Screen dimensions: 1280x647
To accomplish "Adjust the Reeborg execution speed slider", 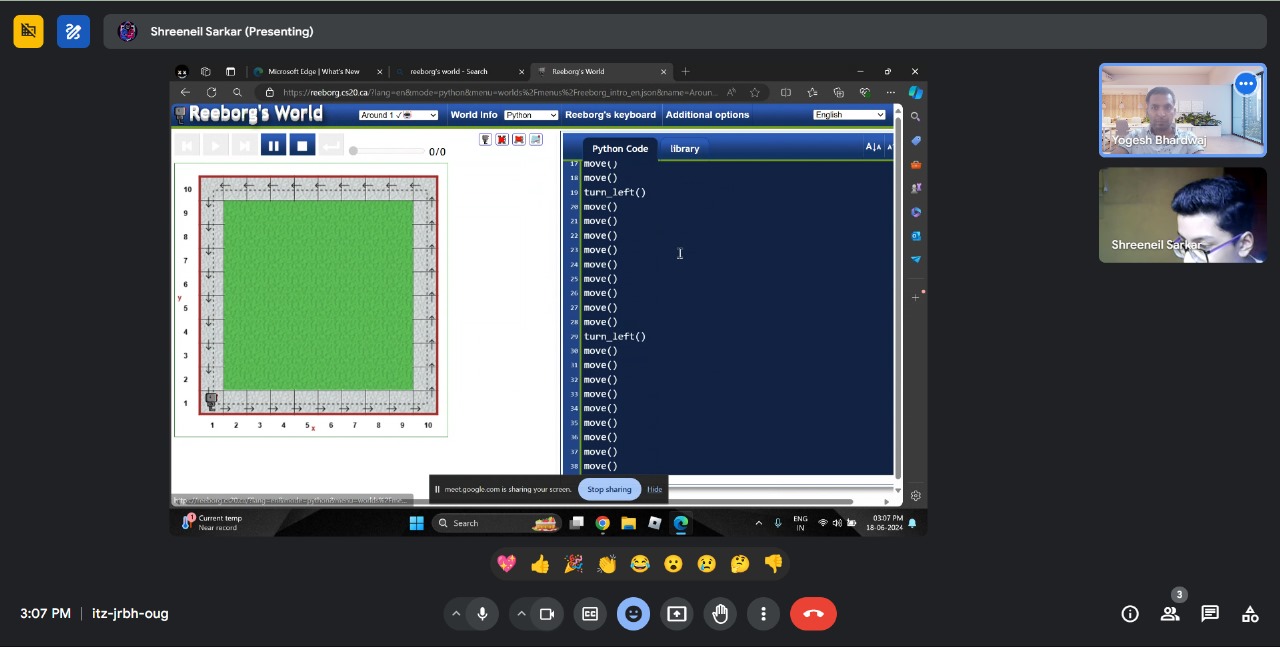I will click(386, 151).
